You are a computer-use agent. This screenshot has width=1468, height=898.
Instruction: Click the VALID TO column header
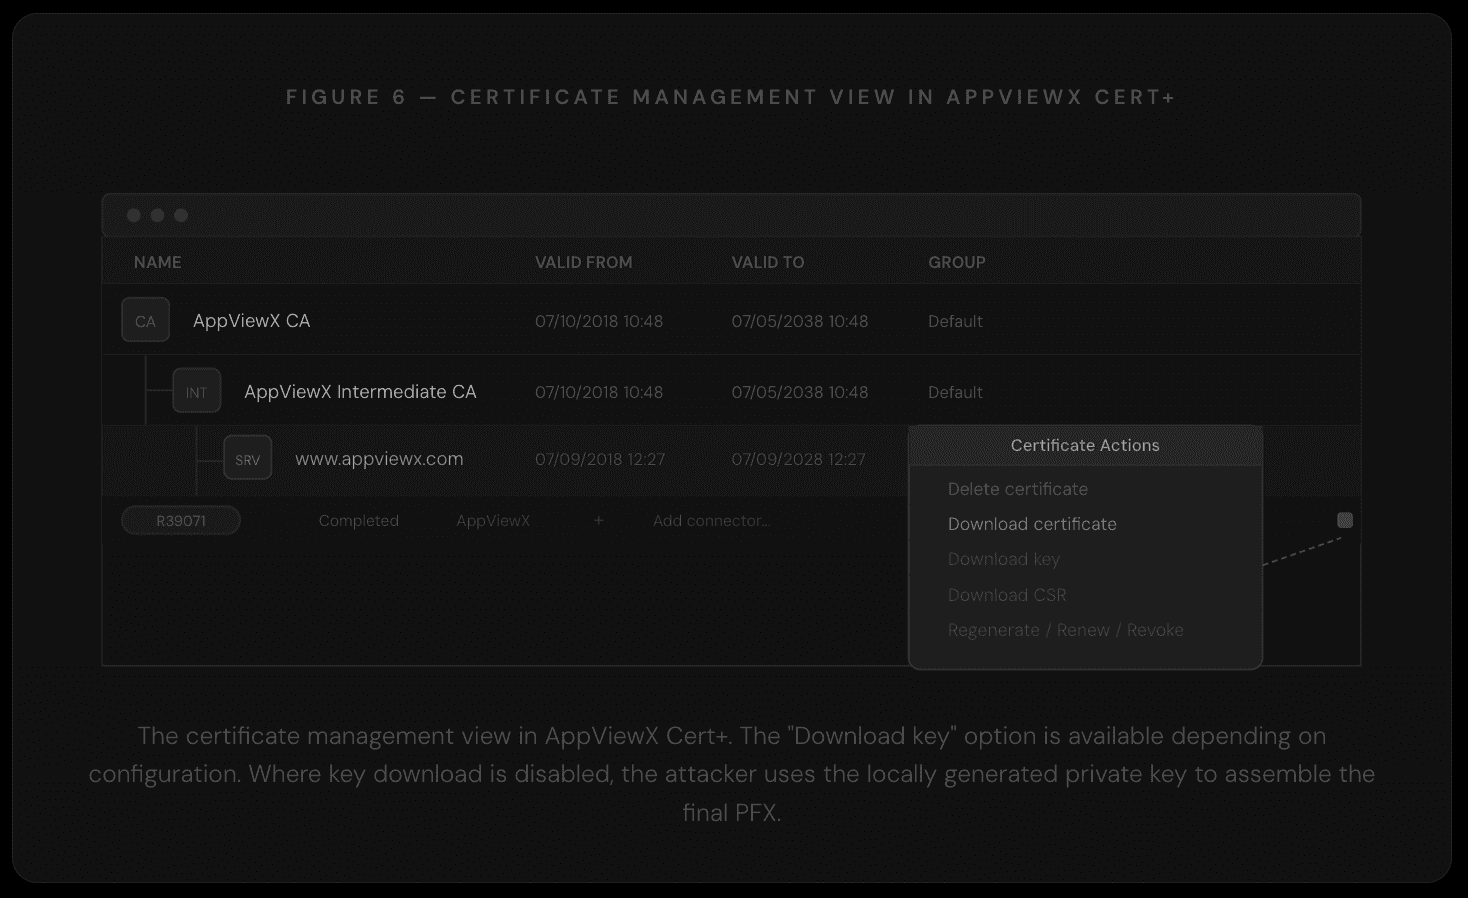[x=768, y=262]
